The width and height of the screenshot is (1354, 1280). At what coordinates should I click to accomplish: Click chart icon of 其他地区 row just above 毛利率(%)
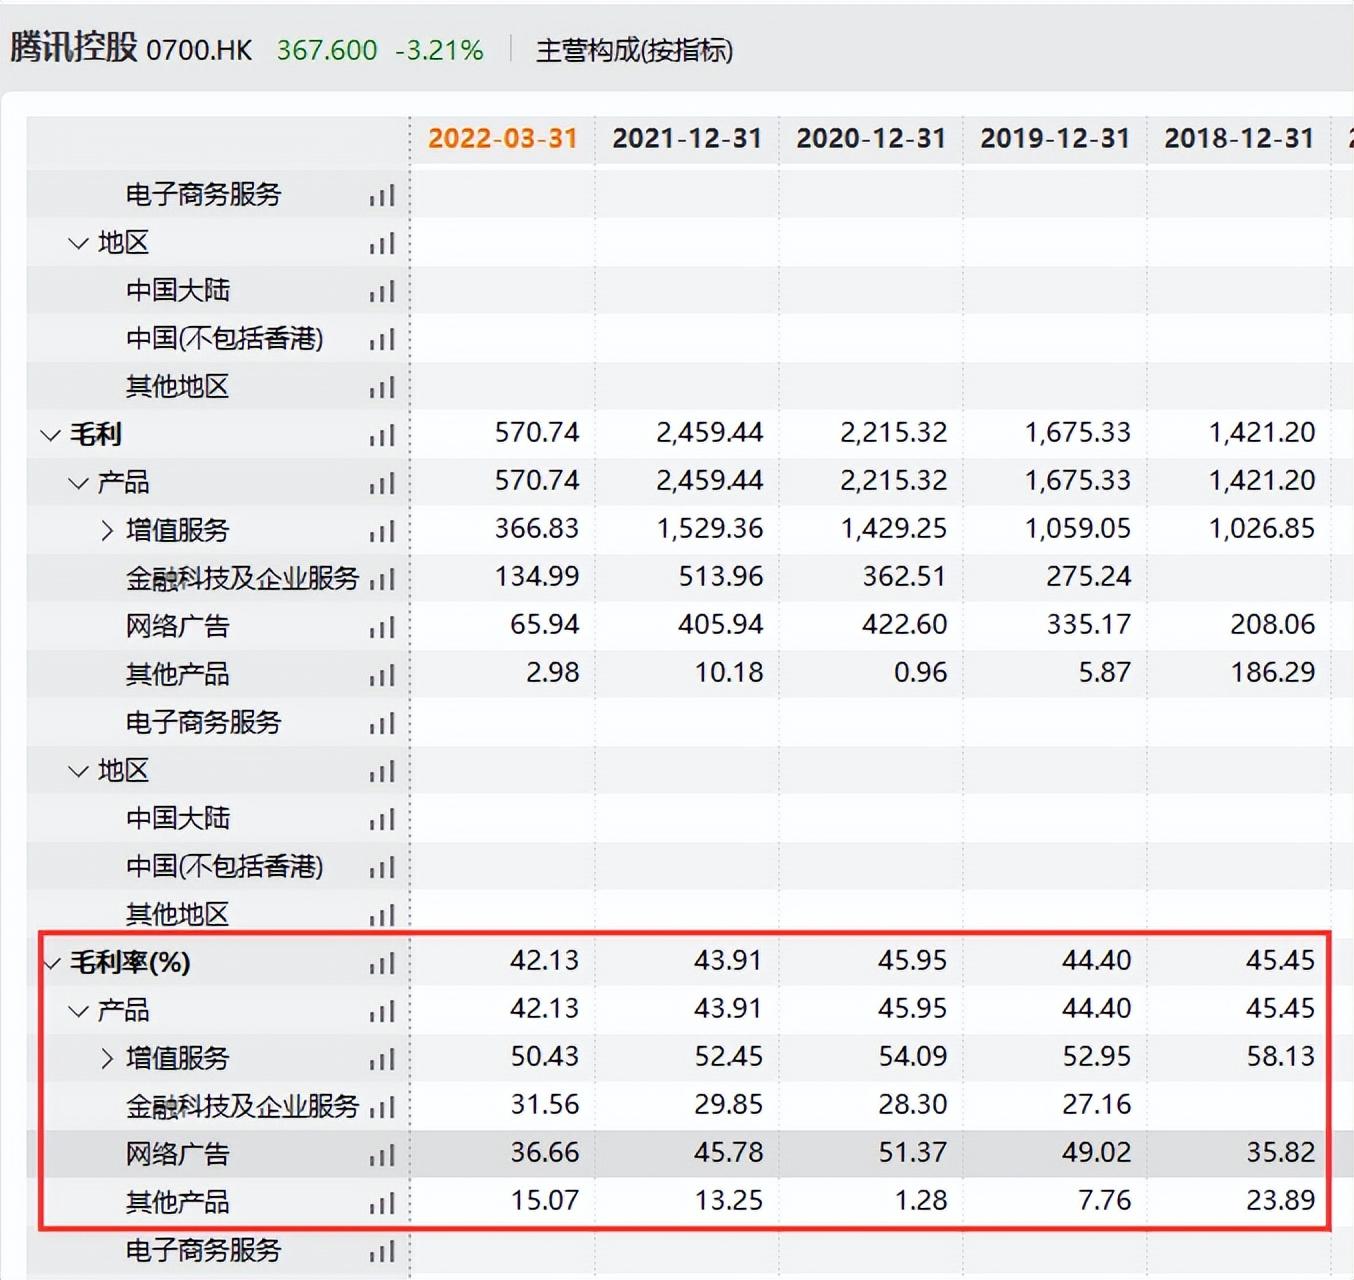click(x=382, y=915)
